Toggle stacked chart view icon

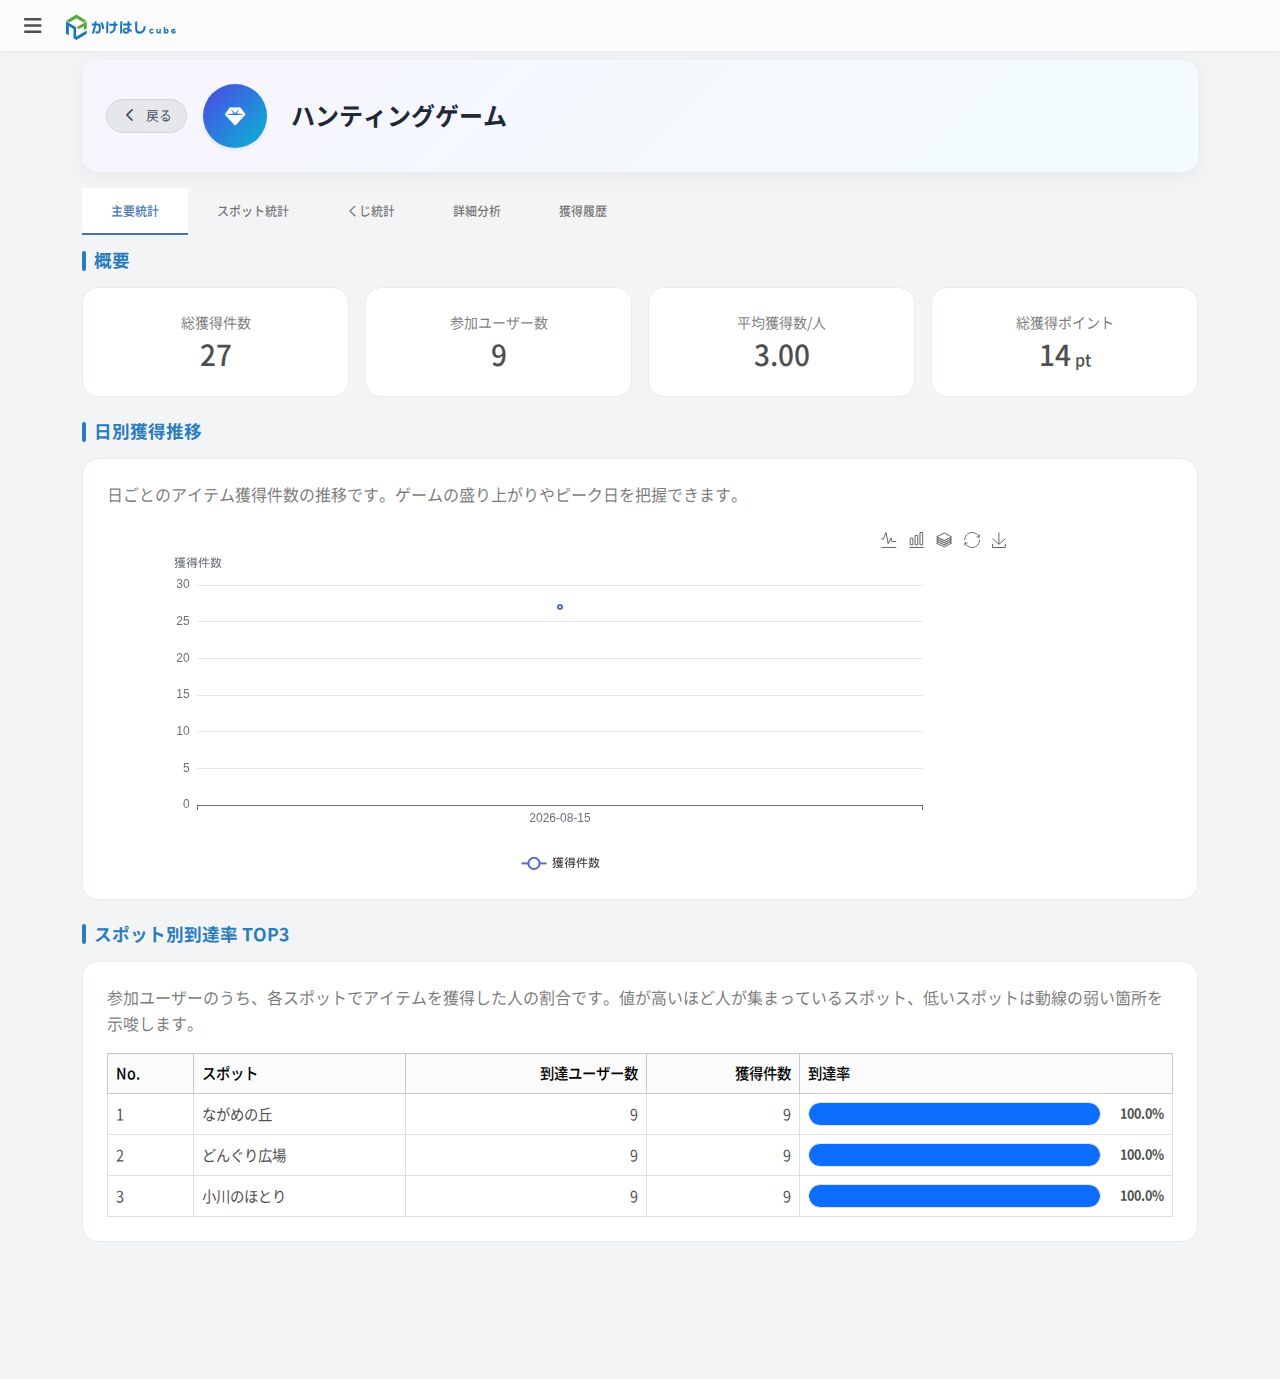click(x=944, y=540)
